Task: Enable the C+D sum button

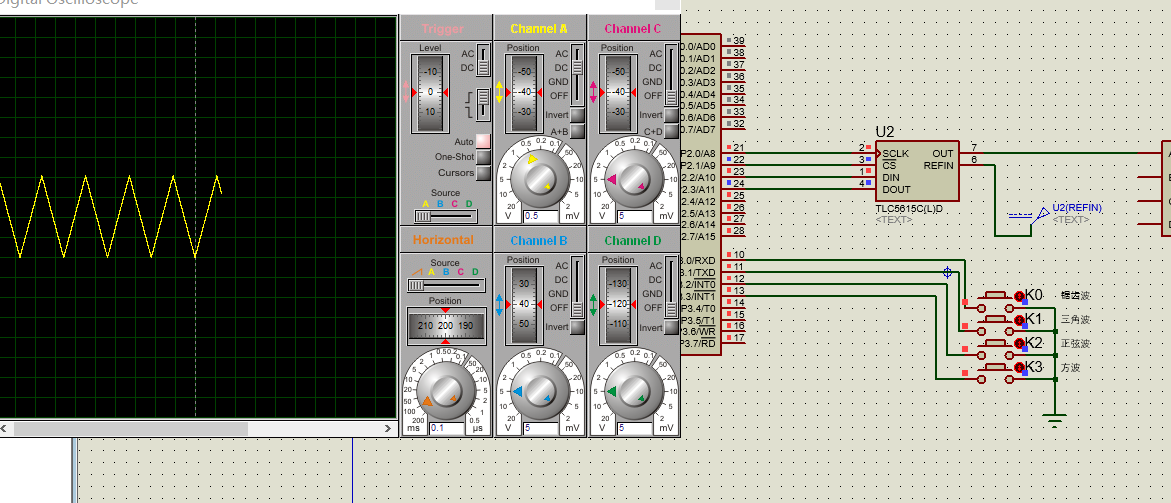Action: [x=671, y=131]
